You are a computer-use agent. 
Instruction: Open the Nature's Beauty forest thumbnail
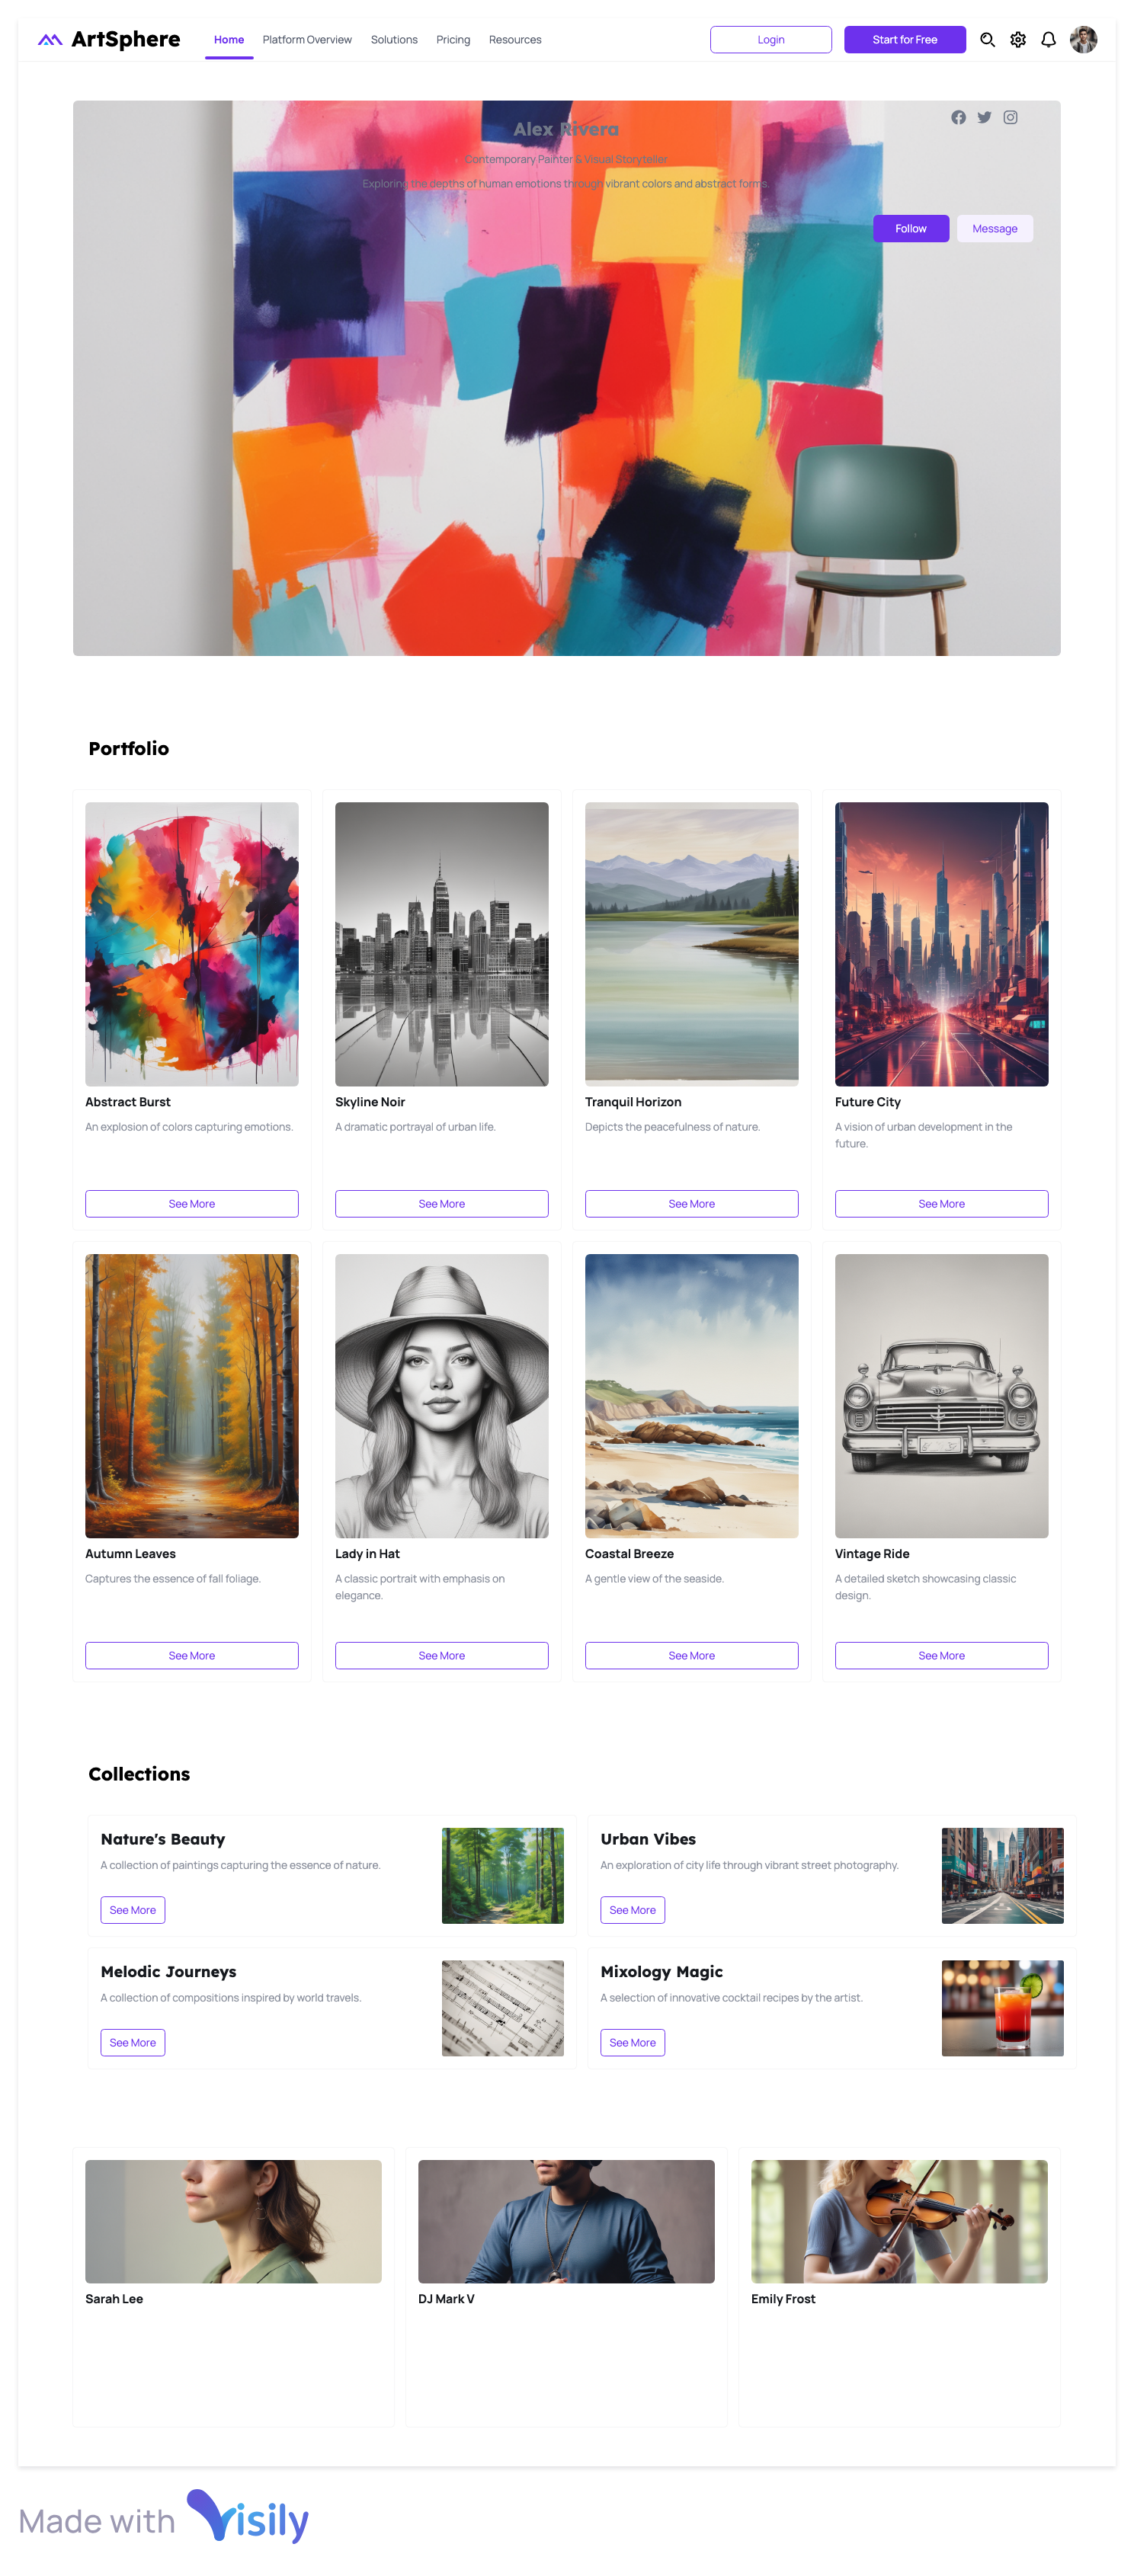pyautogui.click(x=502, y=1876)
